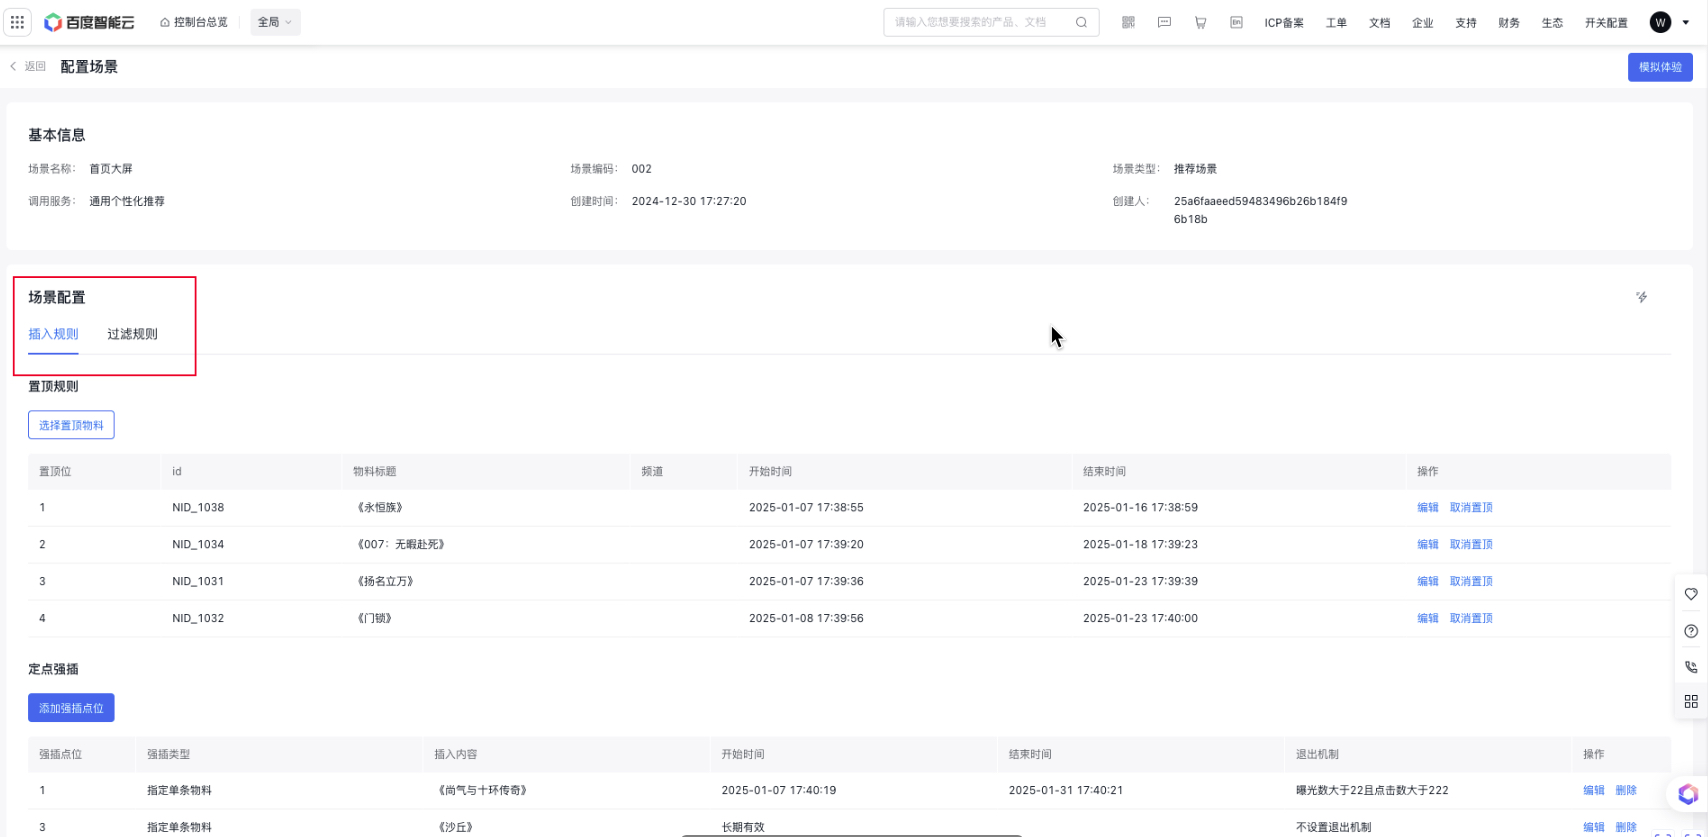Click the search magnifier icon

pyautogui.click(x=1081, y=22)
